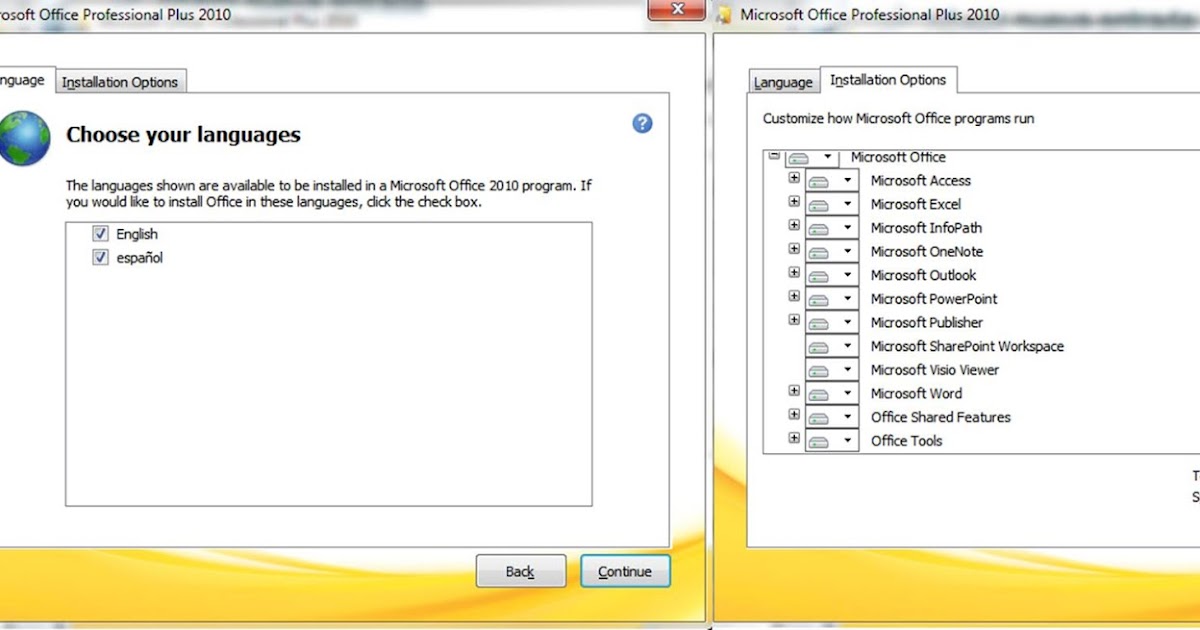Open install-state dropdown for Microsoft Outlook
This screenshot has width=1200, height=630.
point(832,275)
